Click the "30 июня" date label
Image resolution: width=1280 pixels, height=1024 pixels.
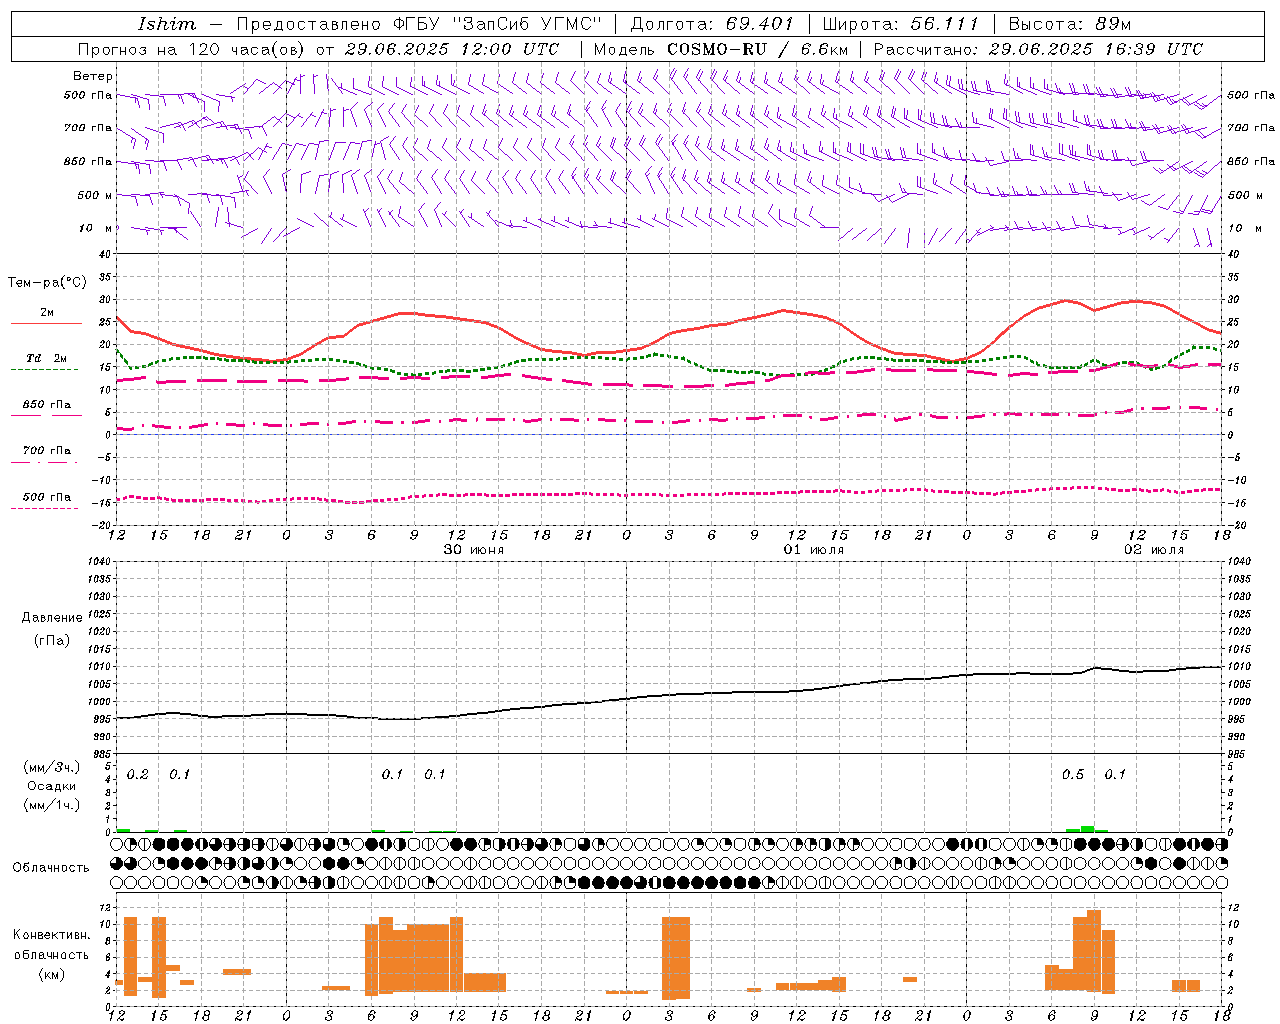point(474,550)
